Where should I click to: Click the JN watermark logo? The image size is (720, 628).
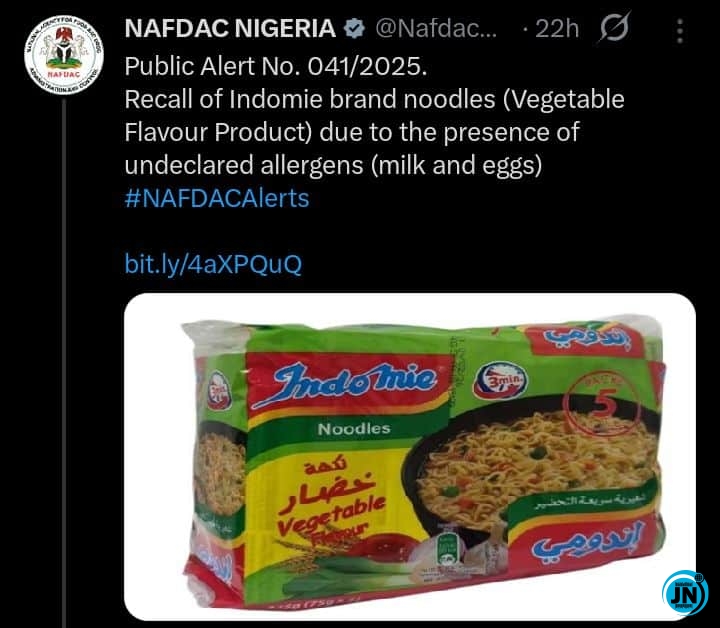click(684, 594)
